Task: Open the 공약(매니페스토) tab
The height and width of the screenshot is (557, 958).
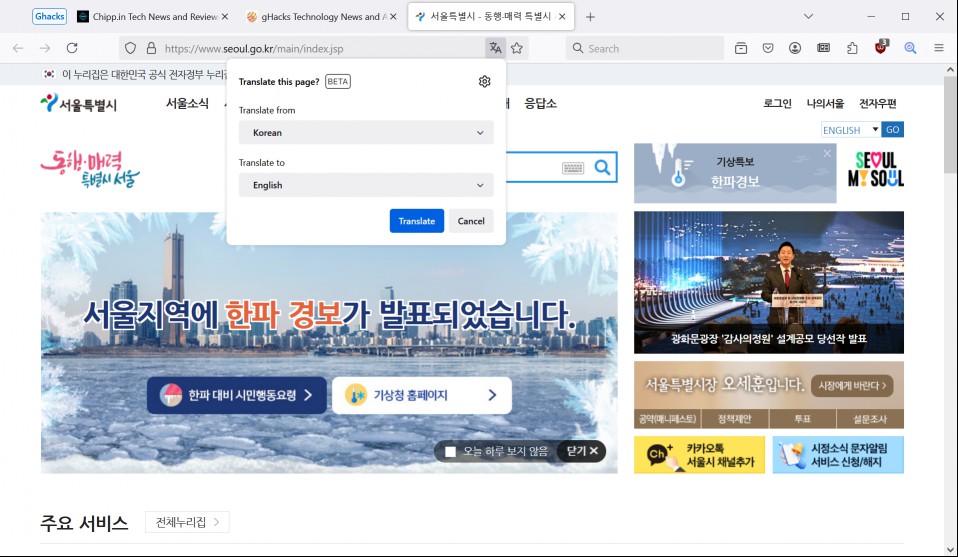Action: point(667,419)
